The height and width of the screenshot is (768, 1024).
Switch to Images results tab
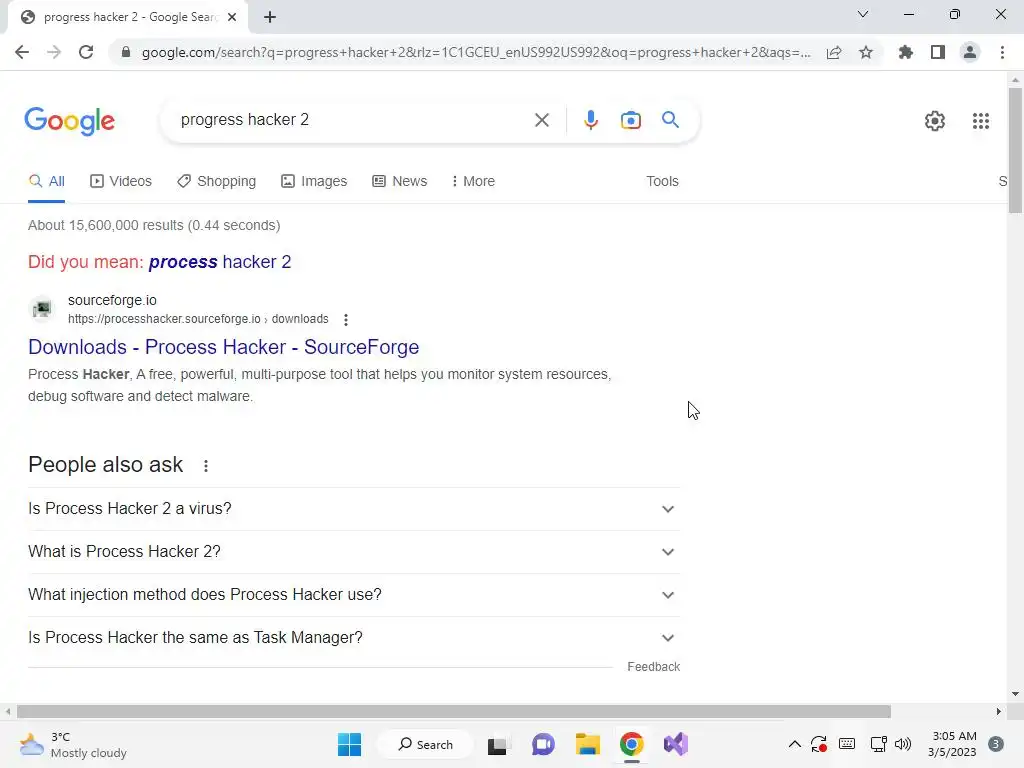[314, 182]
